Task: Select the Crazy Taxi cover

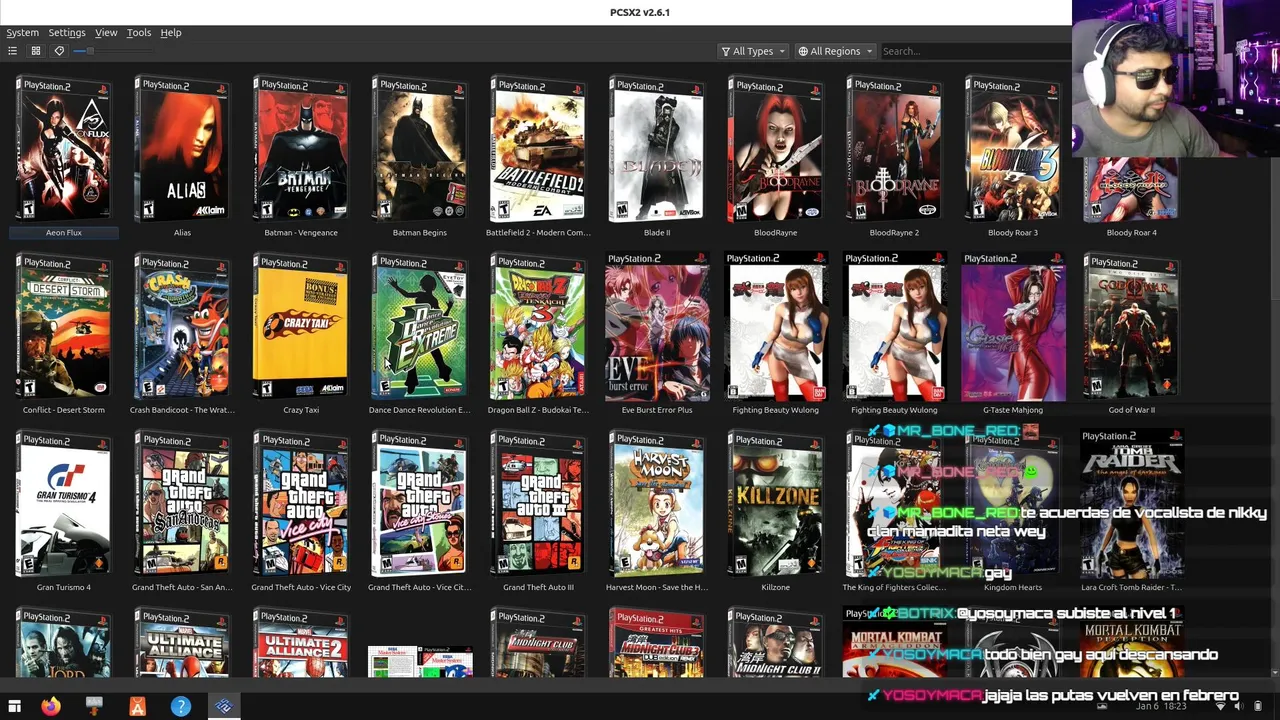Action: tap(301, 327)
